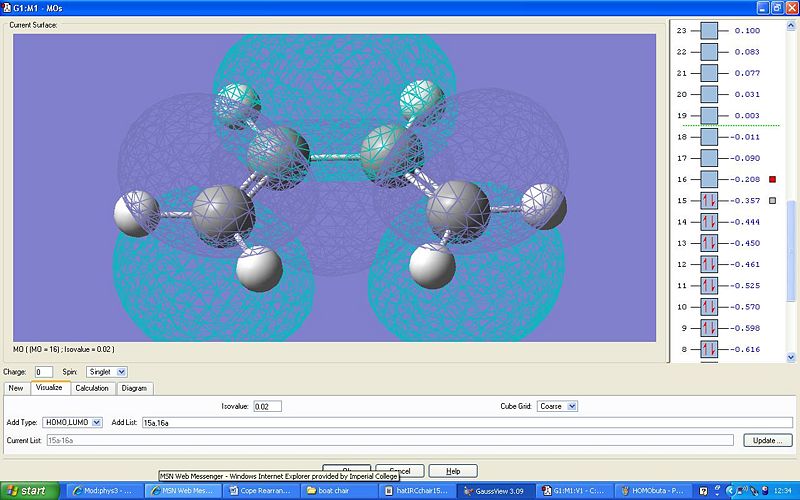Click occupied orbital 8 box

pos(709,349)
